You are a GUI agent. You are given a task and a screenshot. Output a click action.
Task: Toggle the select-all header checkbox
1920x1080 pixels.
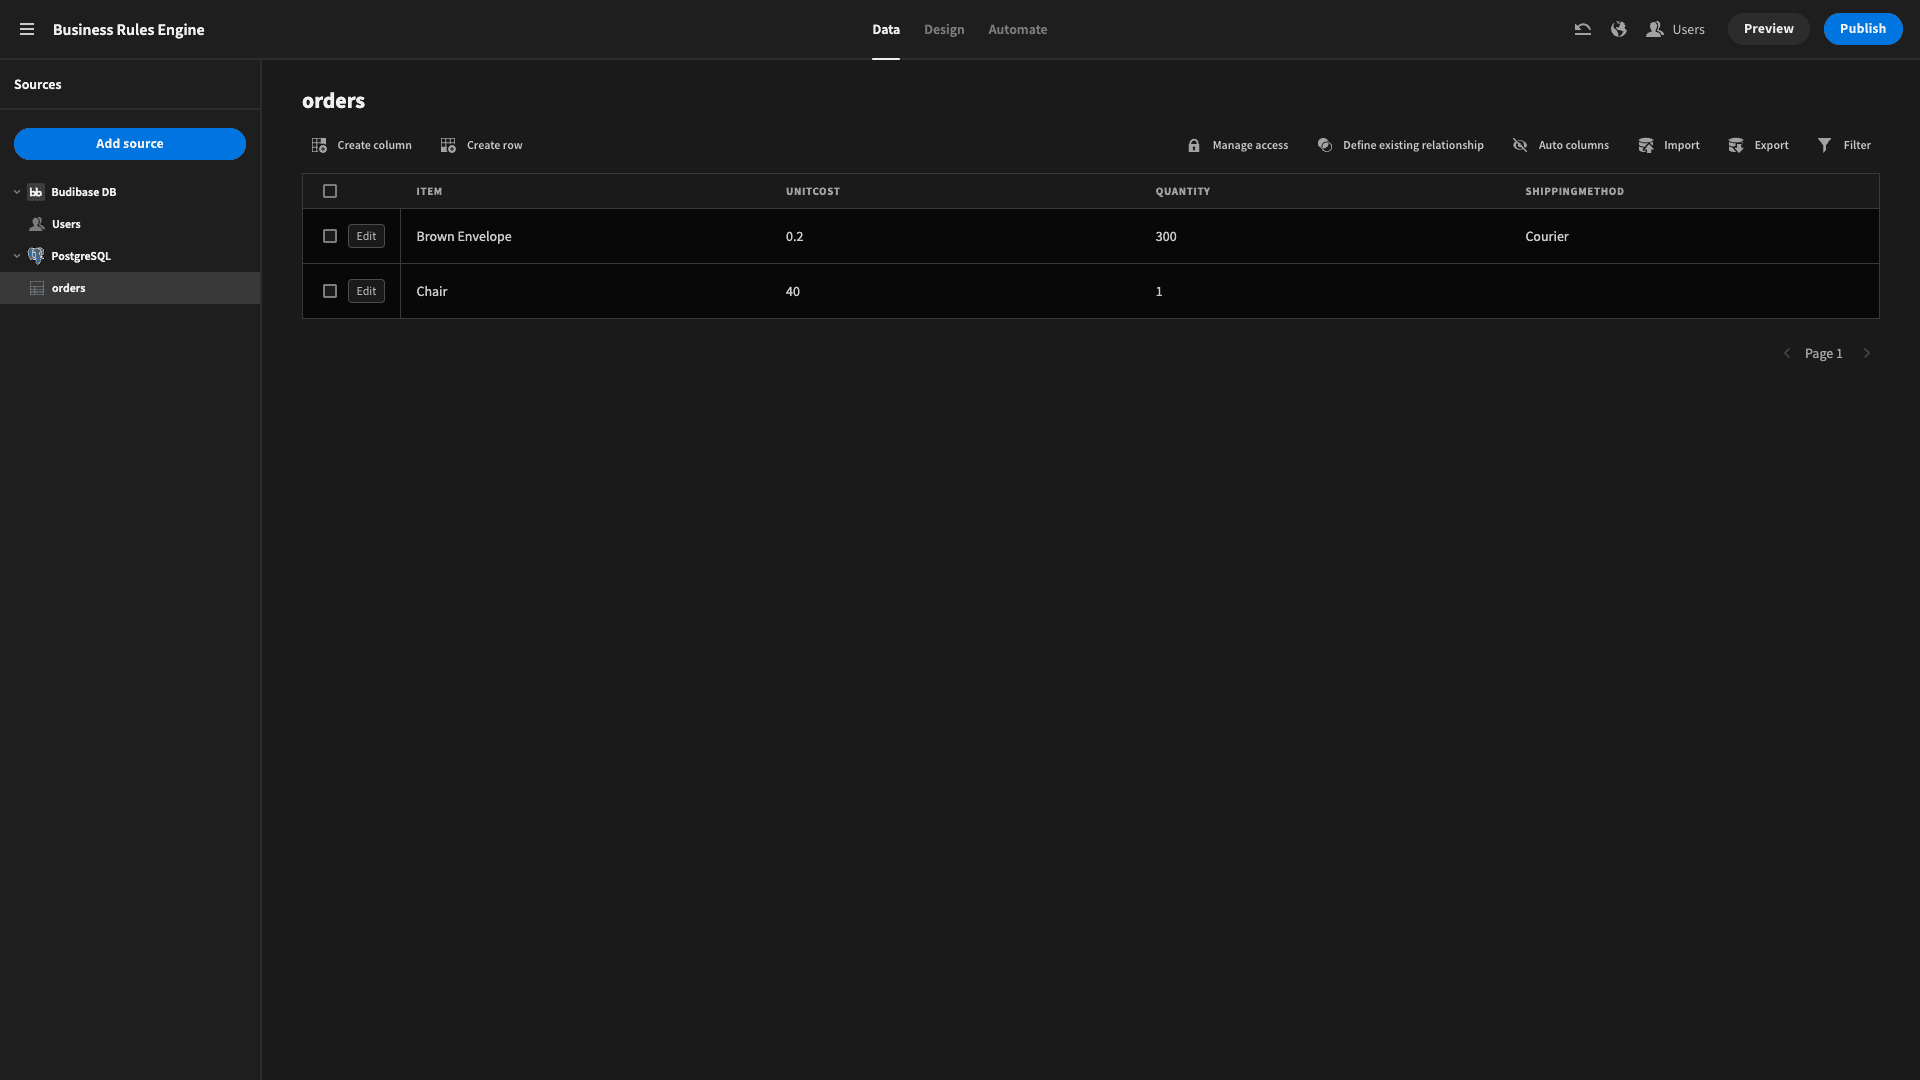pos(330,191)
